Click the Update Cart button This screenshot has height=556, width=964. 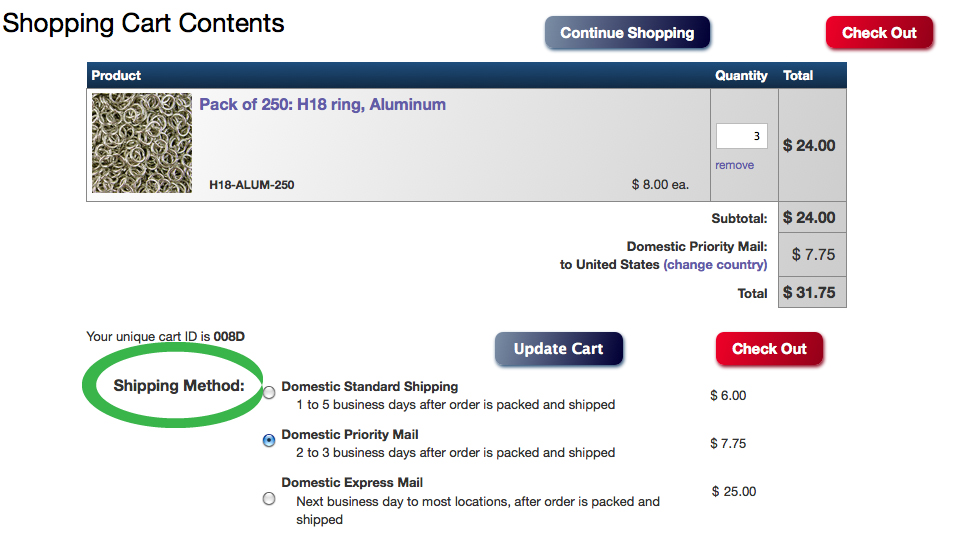pos(559,349)
